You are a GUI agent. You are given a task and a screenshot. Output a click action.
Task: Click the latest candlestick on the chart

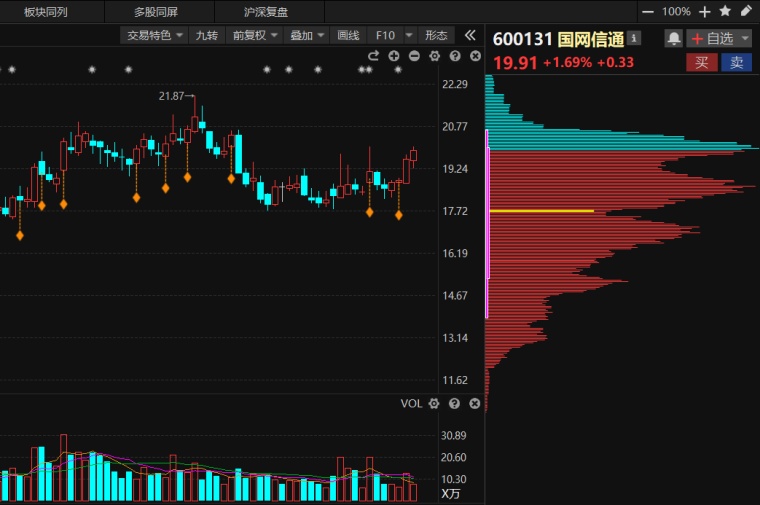413,156
